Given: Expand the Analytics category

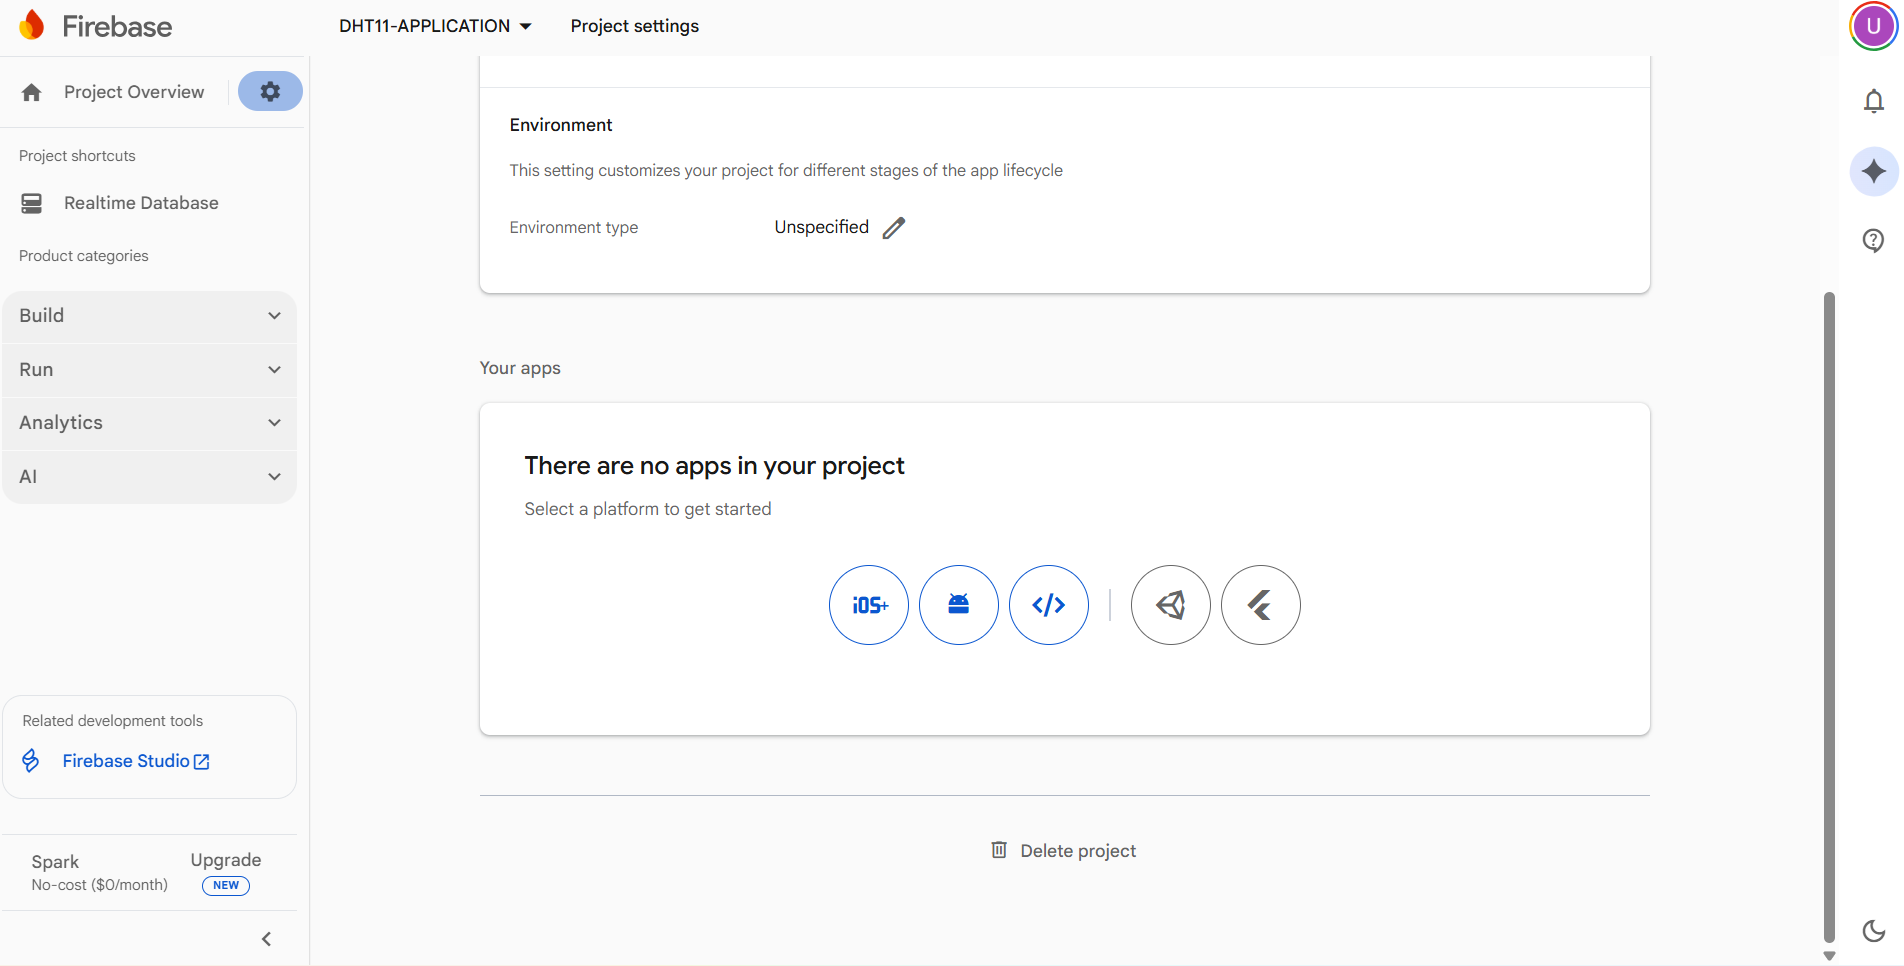Looking at the screenshot, I should (x=150, y=423).
